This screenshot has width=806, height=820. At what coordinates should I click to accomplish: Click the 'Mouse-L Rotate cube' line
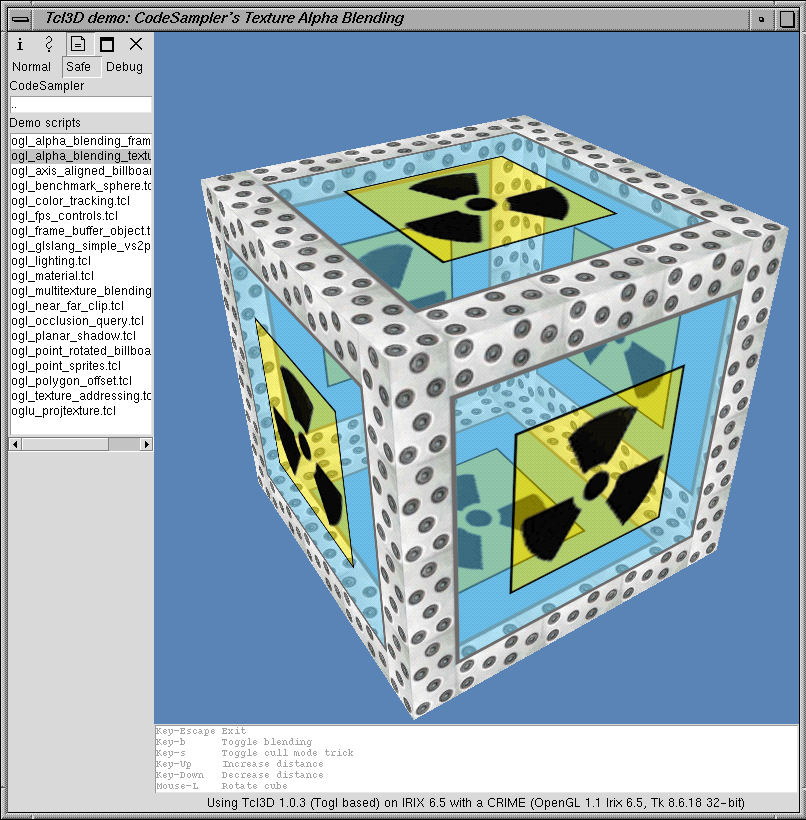[221, 786]
